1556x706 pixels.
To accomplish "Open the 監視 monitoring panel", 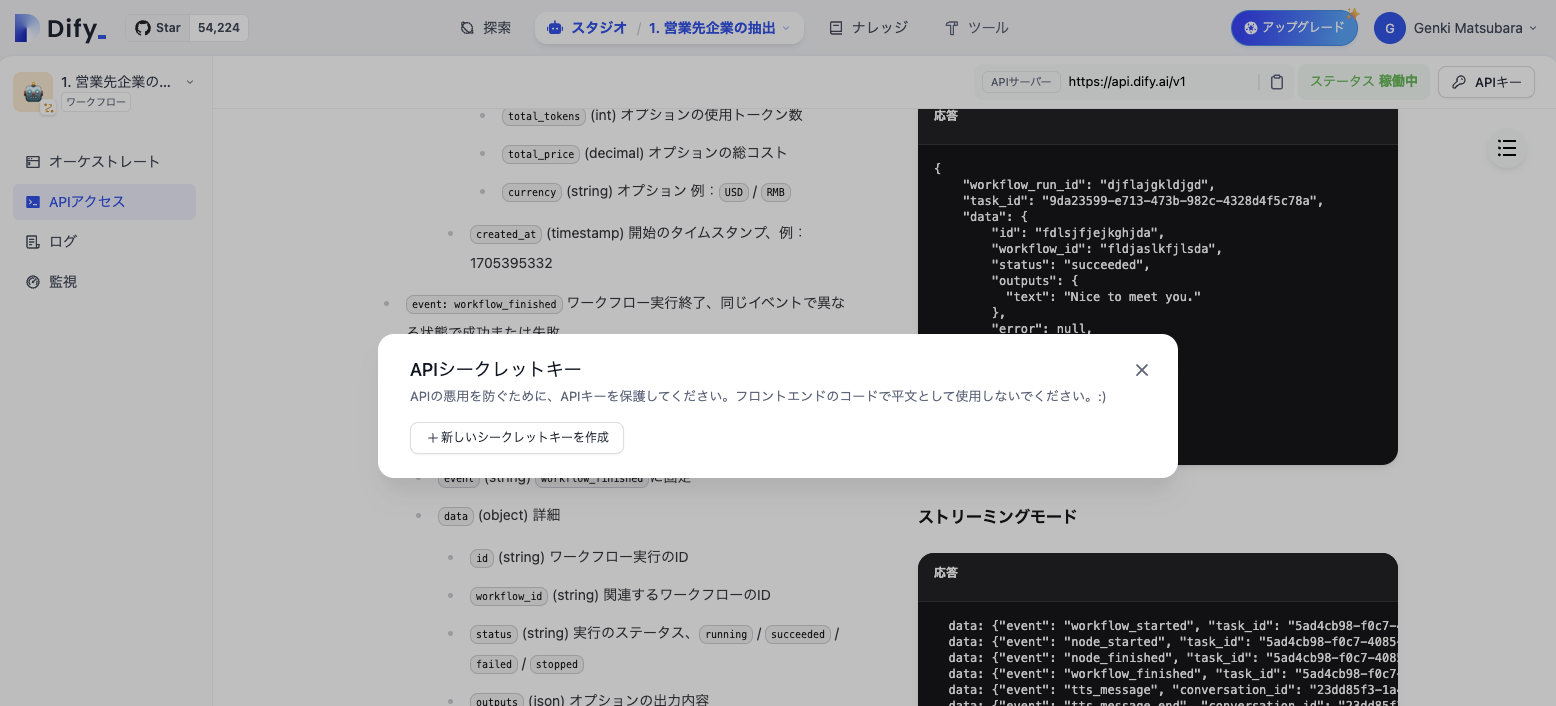I will pyautogui.click(x=61, y=281).
